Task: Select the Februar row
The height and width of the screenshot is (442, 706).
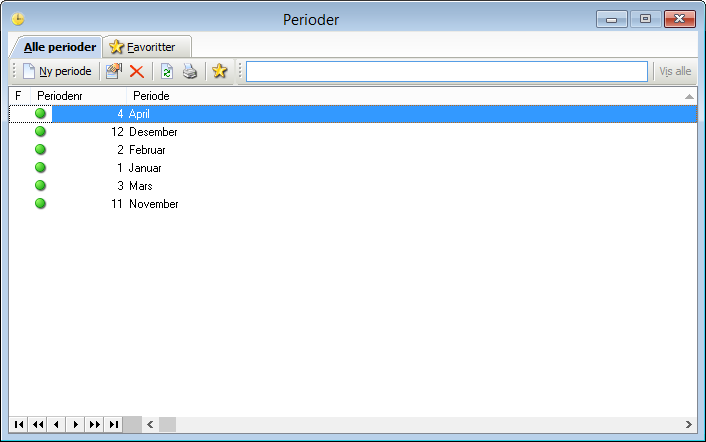Action: 353,150
